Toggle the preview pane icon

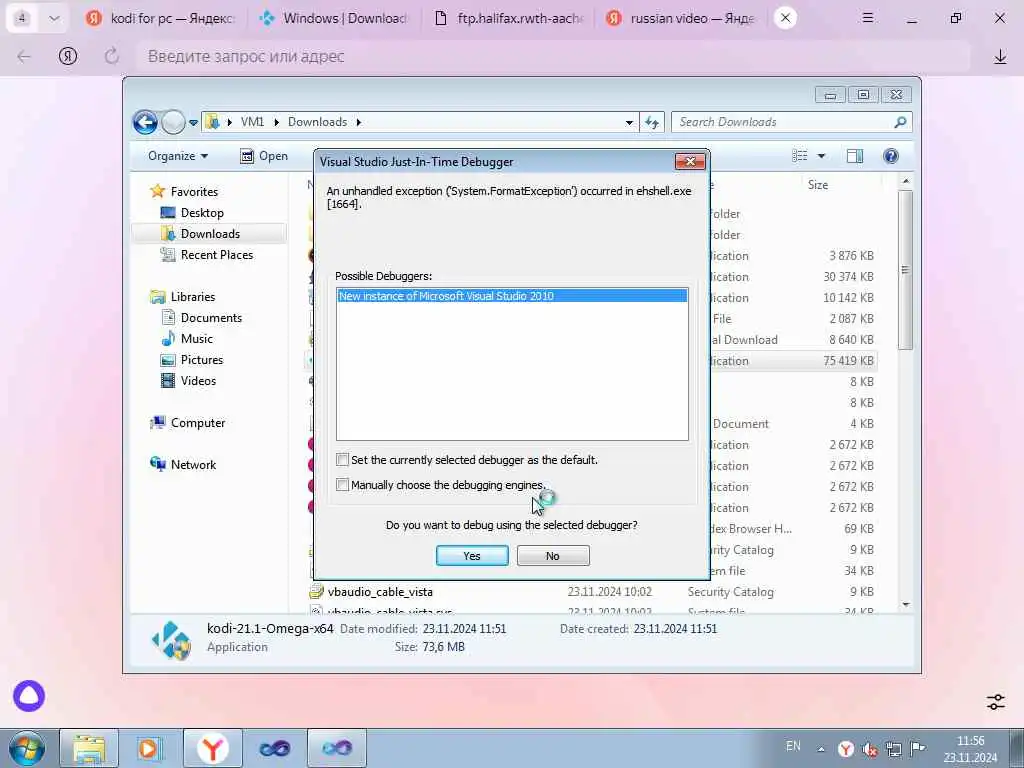854,155
